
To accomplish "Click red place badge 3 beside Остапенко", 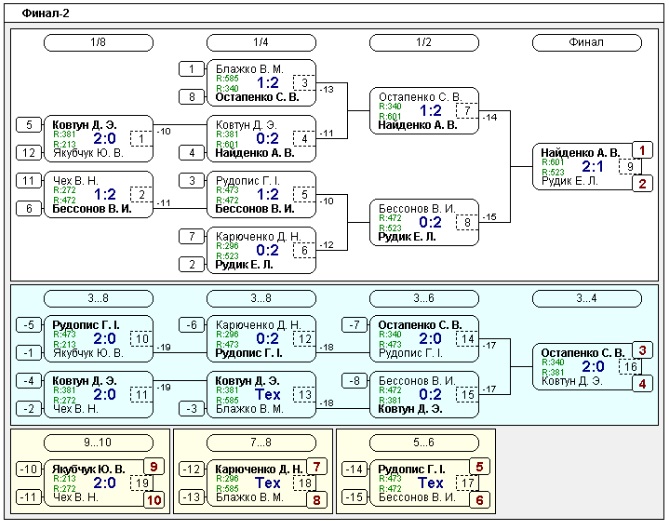I will click(642, 350).
